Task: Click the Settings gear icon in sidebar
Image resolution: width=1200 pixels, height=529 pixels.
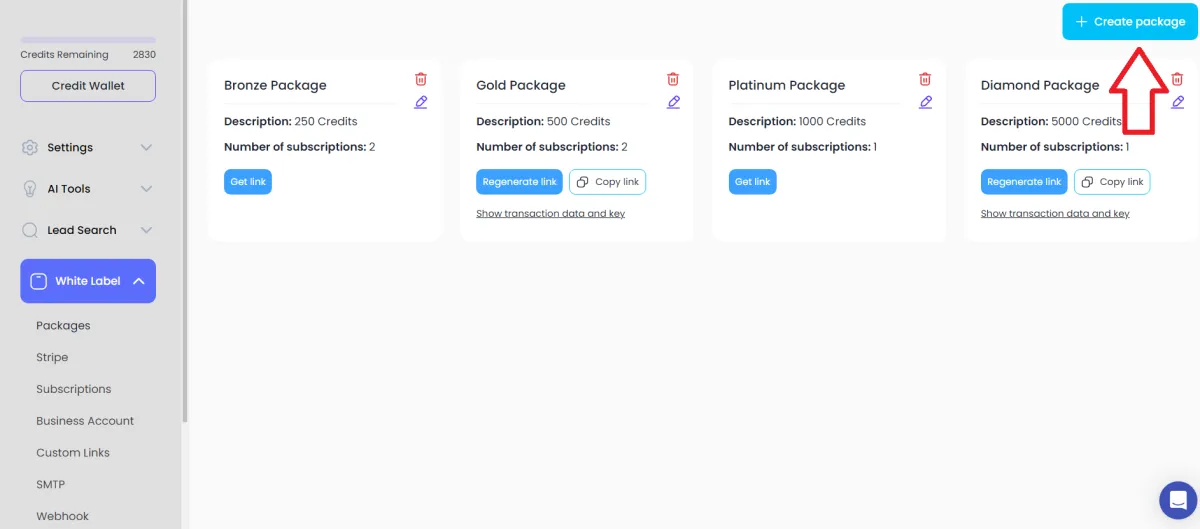Action: pyautogui.click(x=30, y=147)
